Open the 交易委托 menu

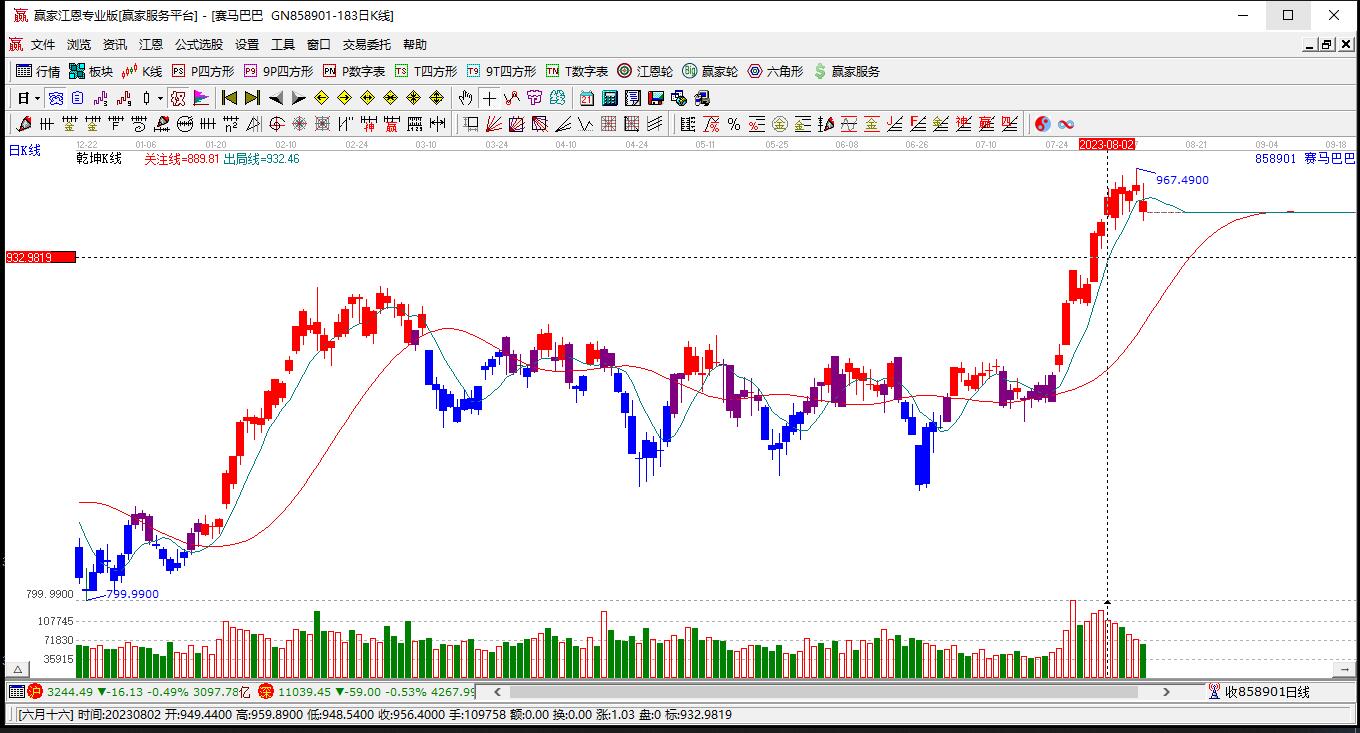[x=367, y=45]
